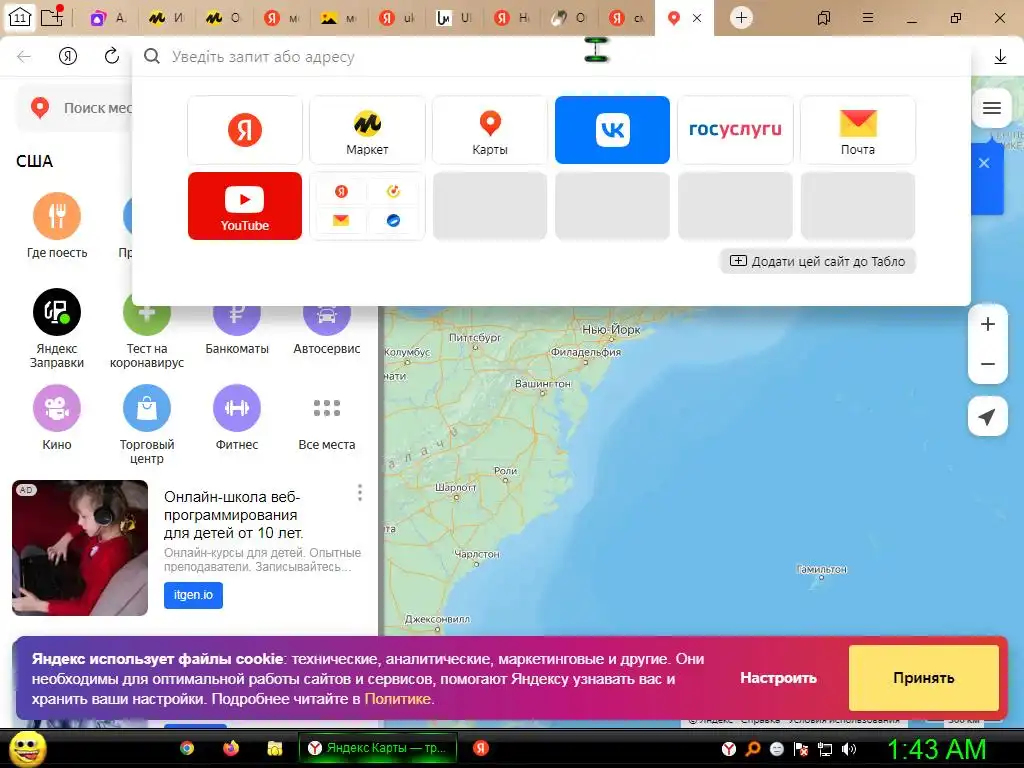Click the Автосервис category label

[327, 349]
